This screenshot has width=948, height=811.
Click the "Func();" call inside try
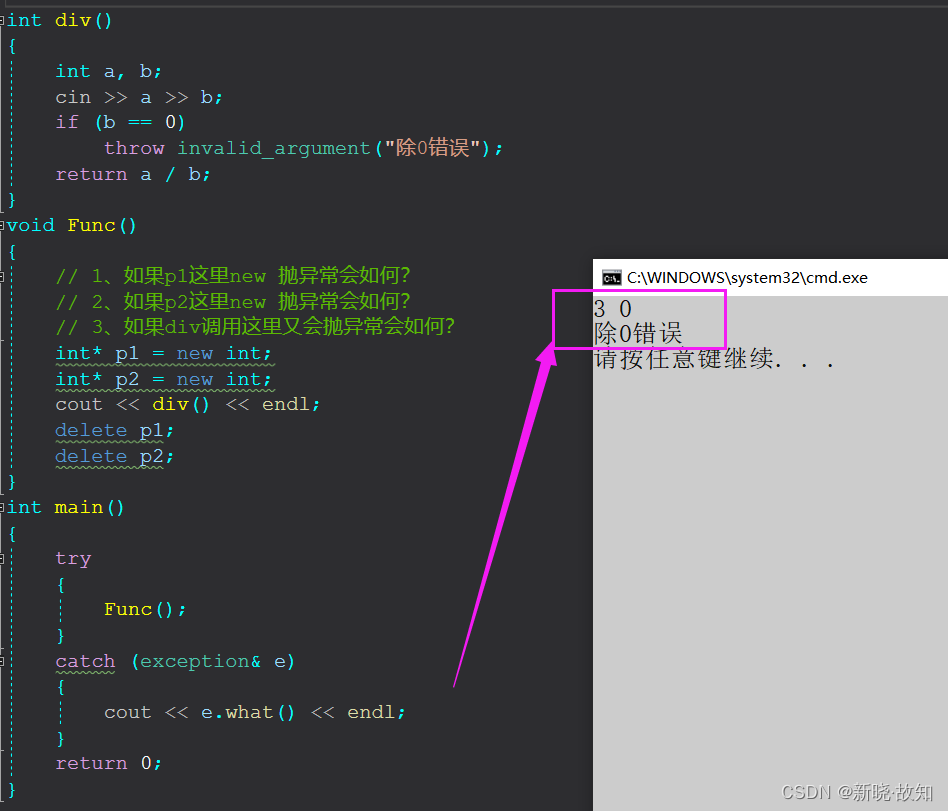click(x=145, y=609)
